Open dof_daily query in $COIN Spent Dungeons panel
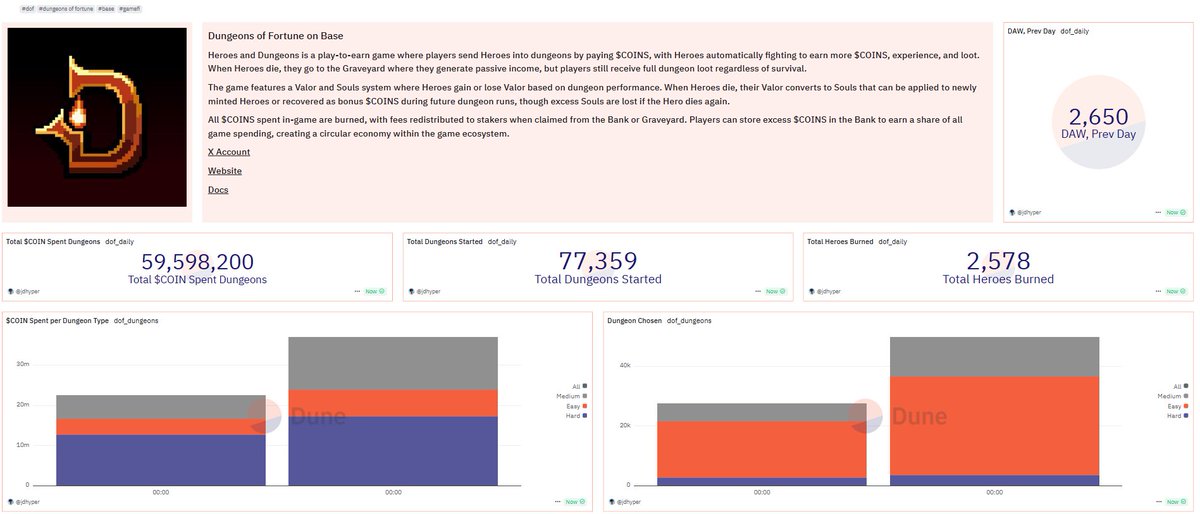 click(120, 241)
